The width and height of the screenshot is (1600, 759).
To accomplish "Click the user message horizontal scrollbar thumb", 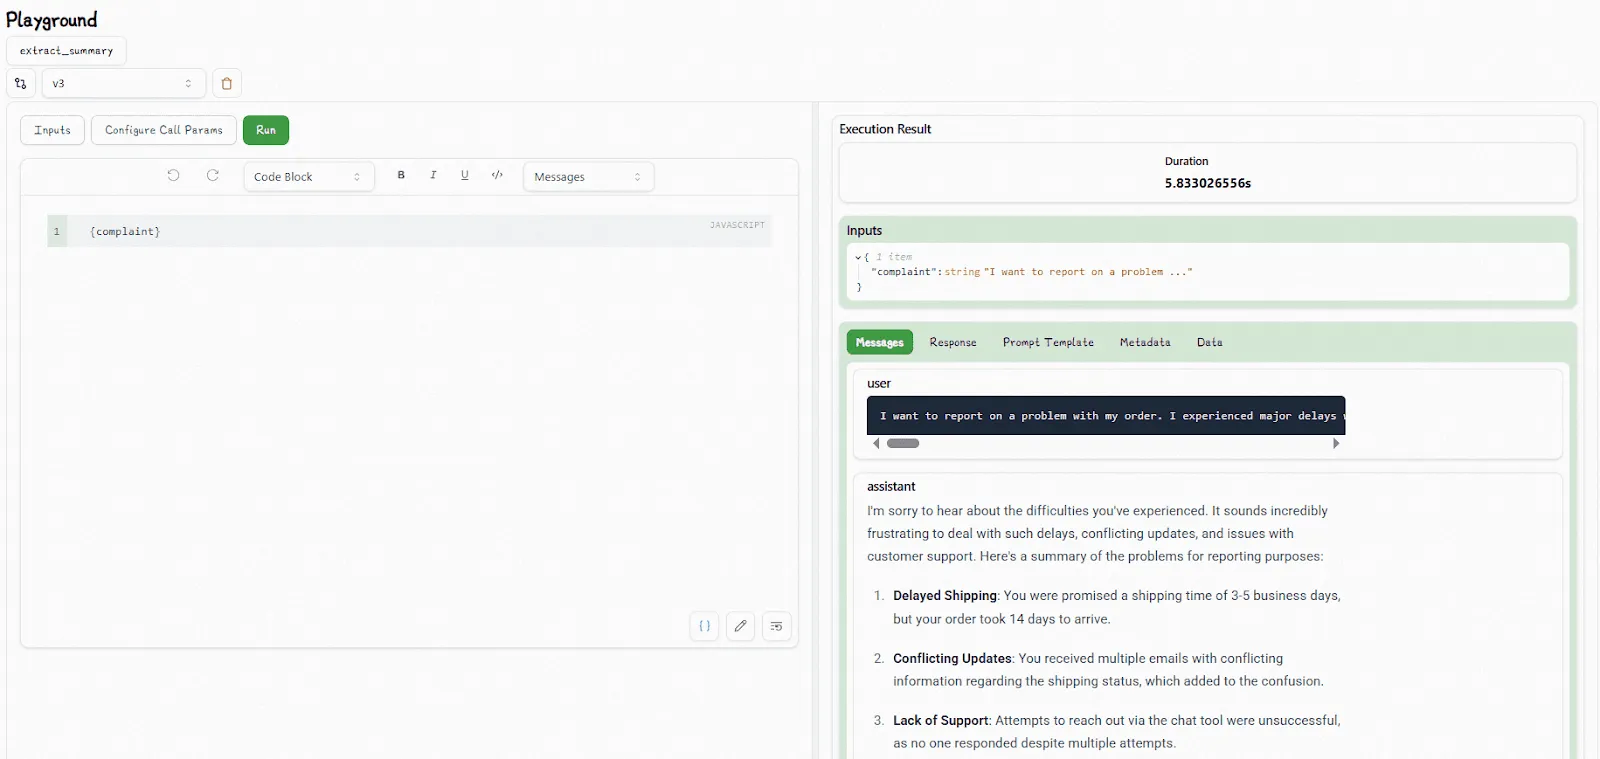I will (x=903, y=443).
